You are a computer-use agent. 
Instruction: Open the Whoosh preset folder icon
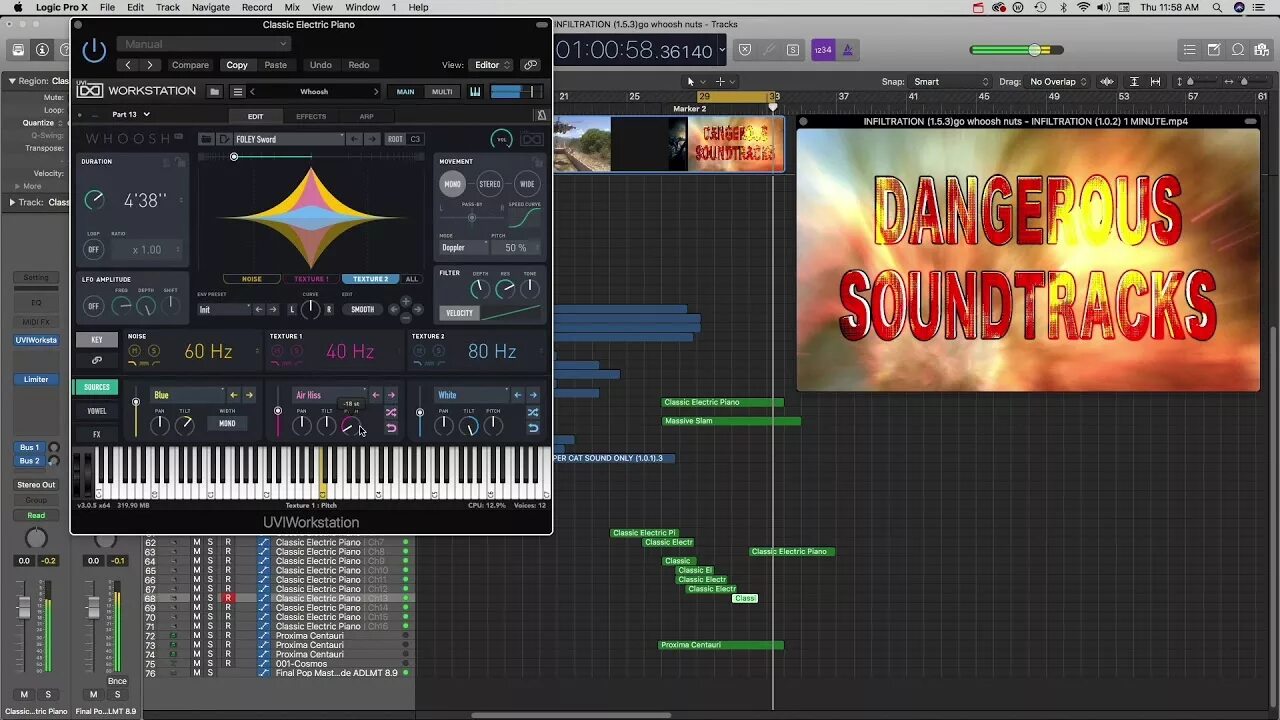(x=206, y=139)
